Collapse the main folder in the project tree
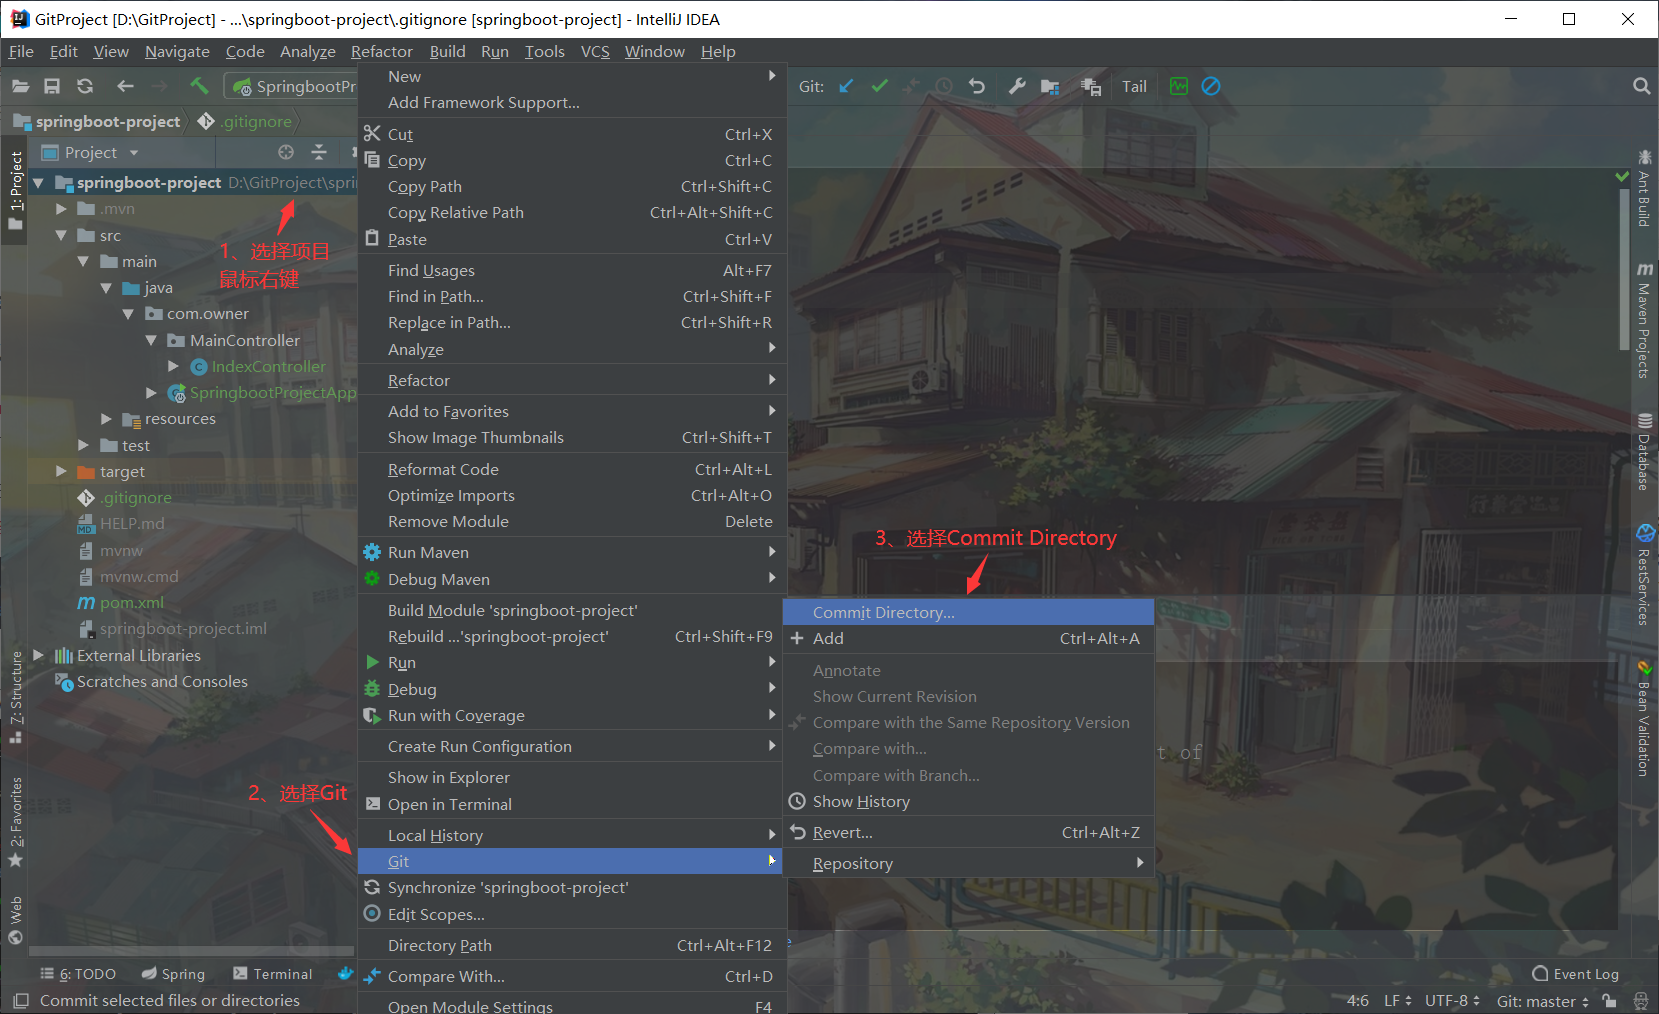Screen dimensions: 1659x1014 tap(84, 261)
